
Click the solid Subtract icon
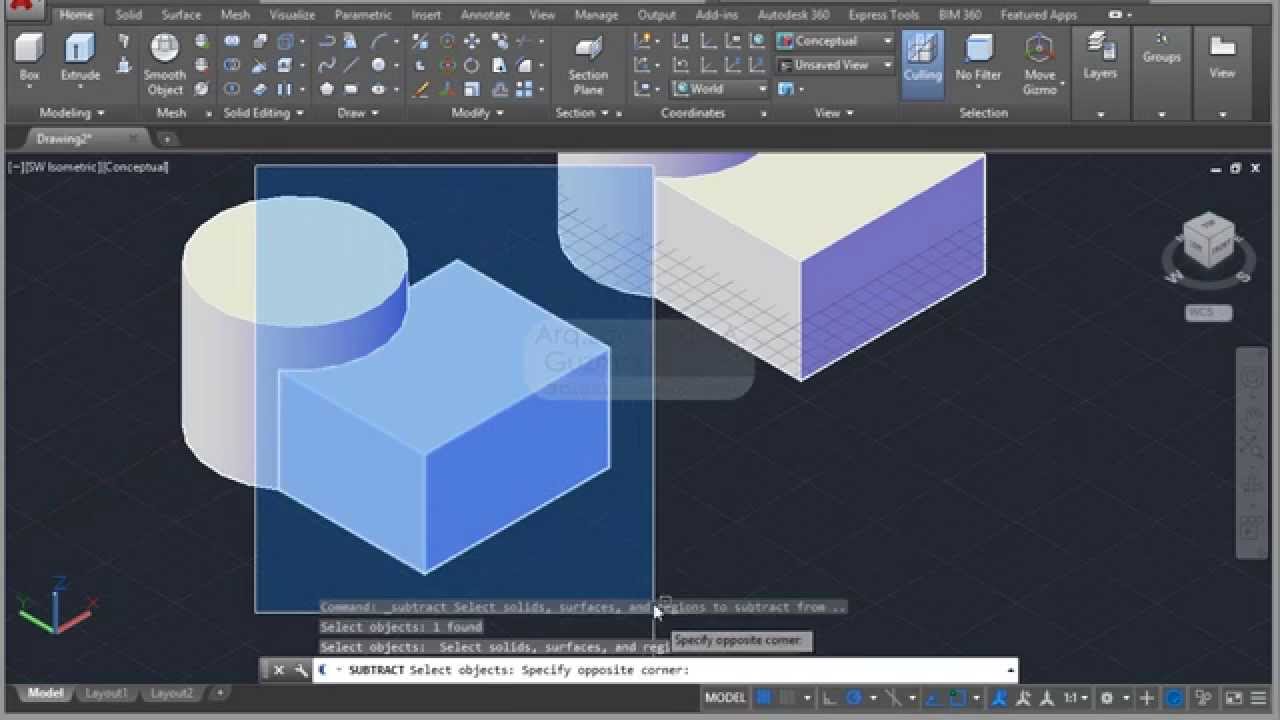coord(232,65)
